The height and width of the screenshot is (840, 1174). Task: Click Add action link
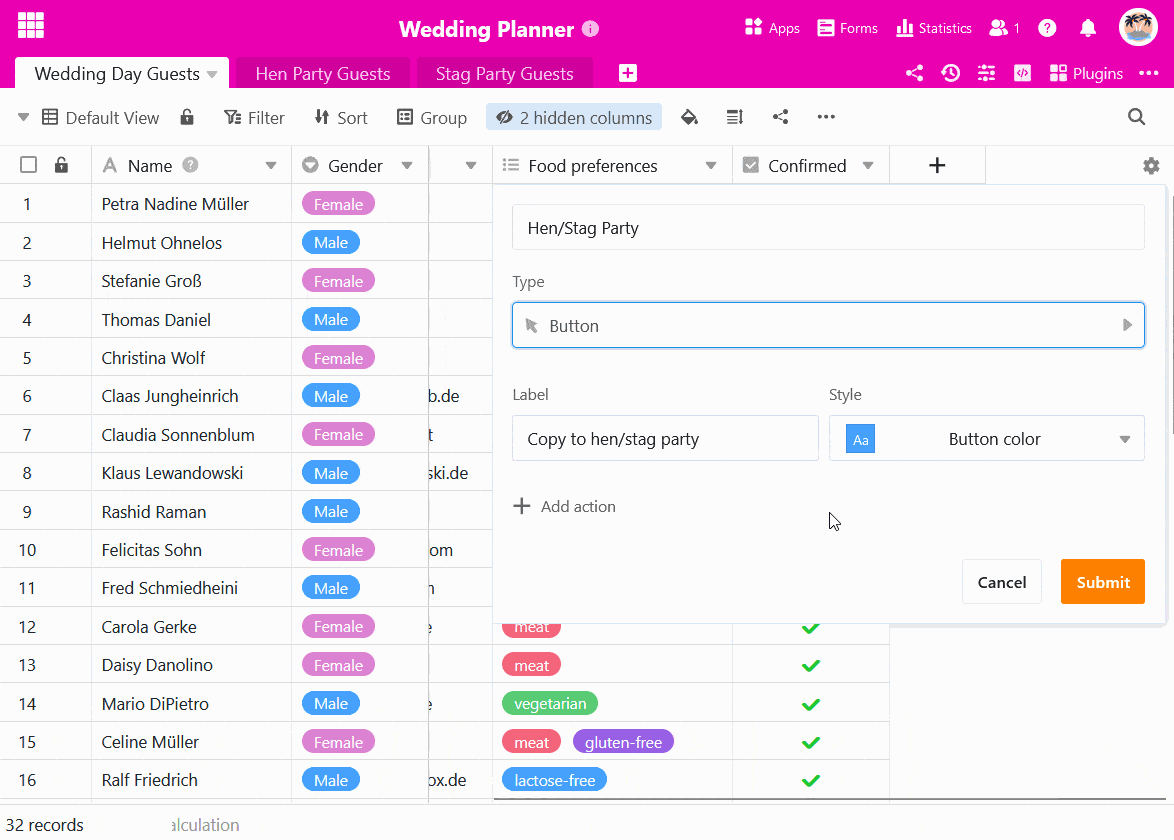[x=565, y=506]
